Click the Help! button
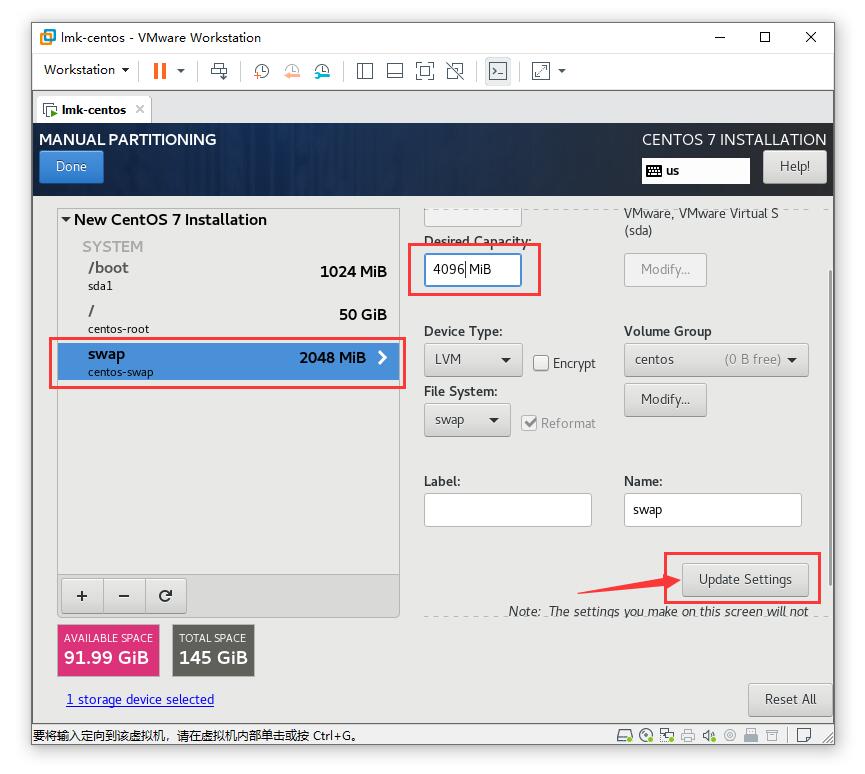Image resolution: width=865 pixels, height=774 pixels. pos(794,167)
